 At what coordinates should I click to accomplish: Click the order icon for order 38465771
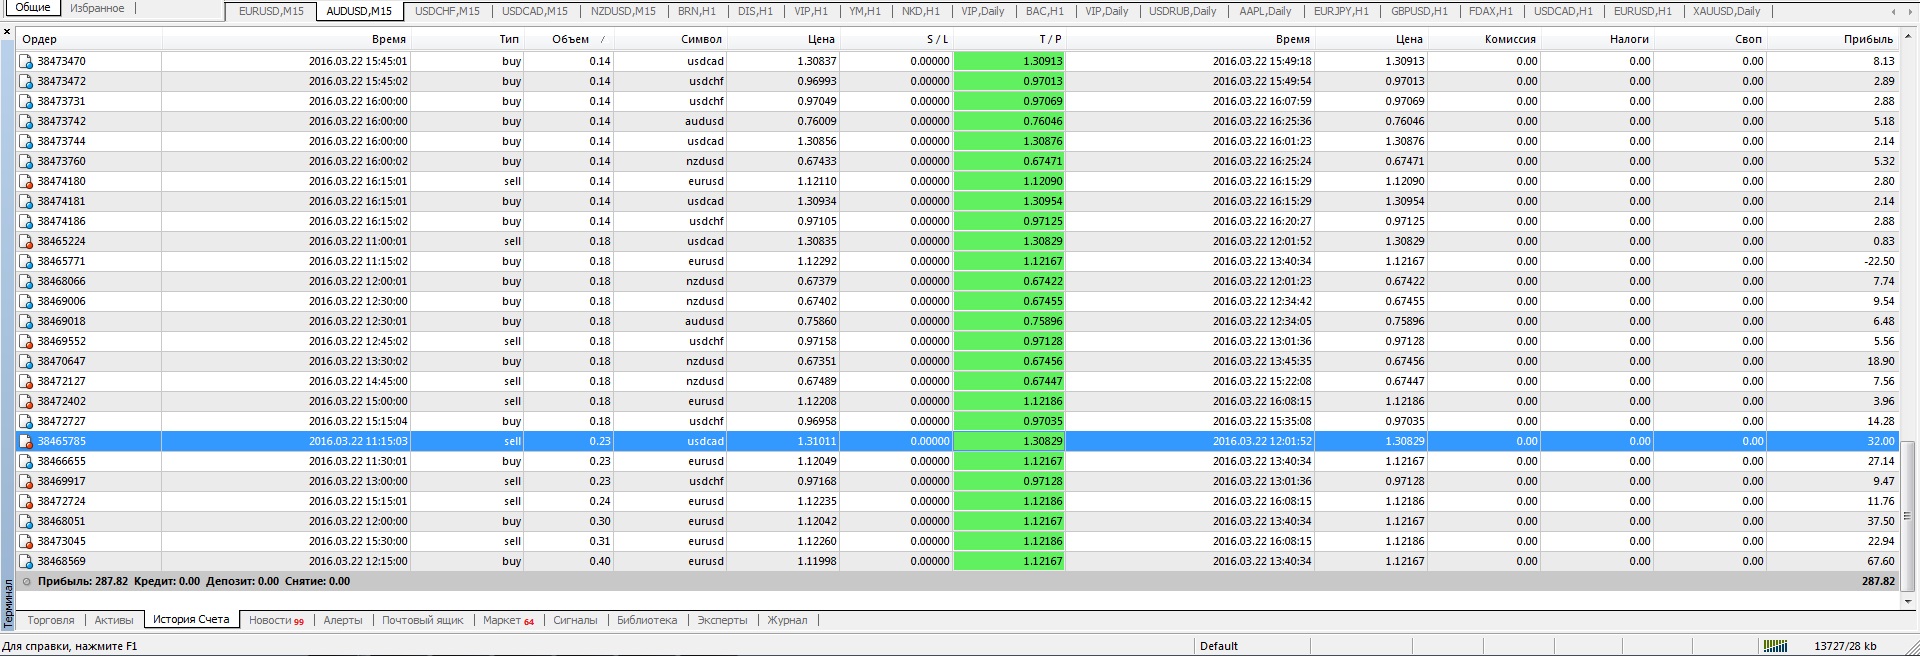point(26,261)
